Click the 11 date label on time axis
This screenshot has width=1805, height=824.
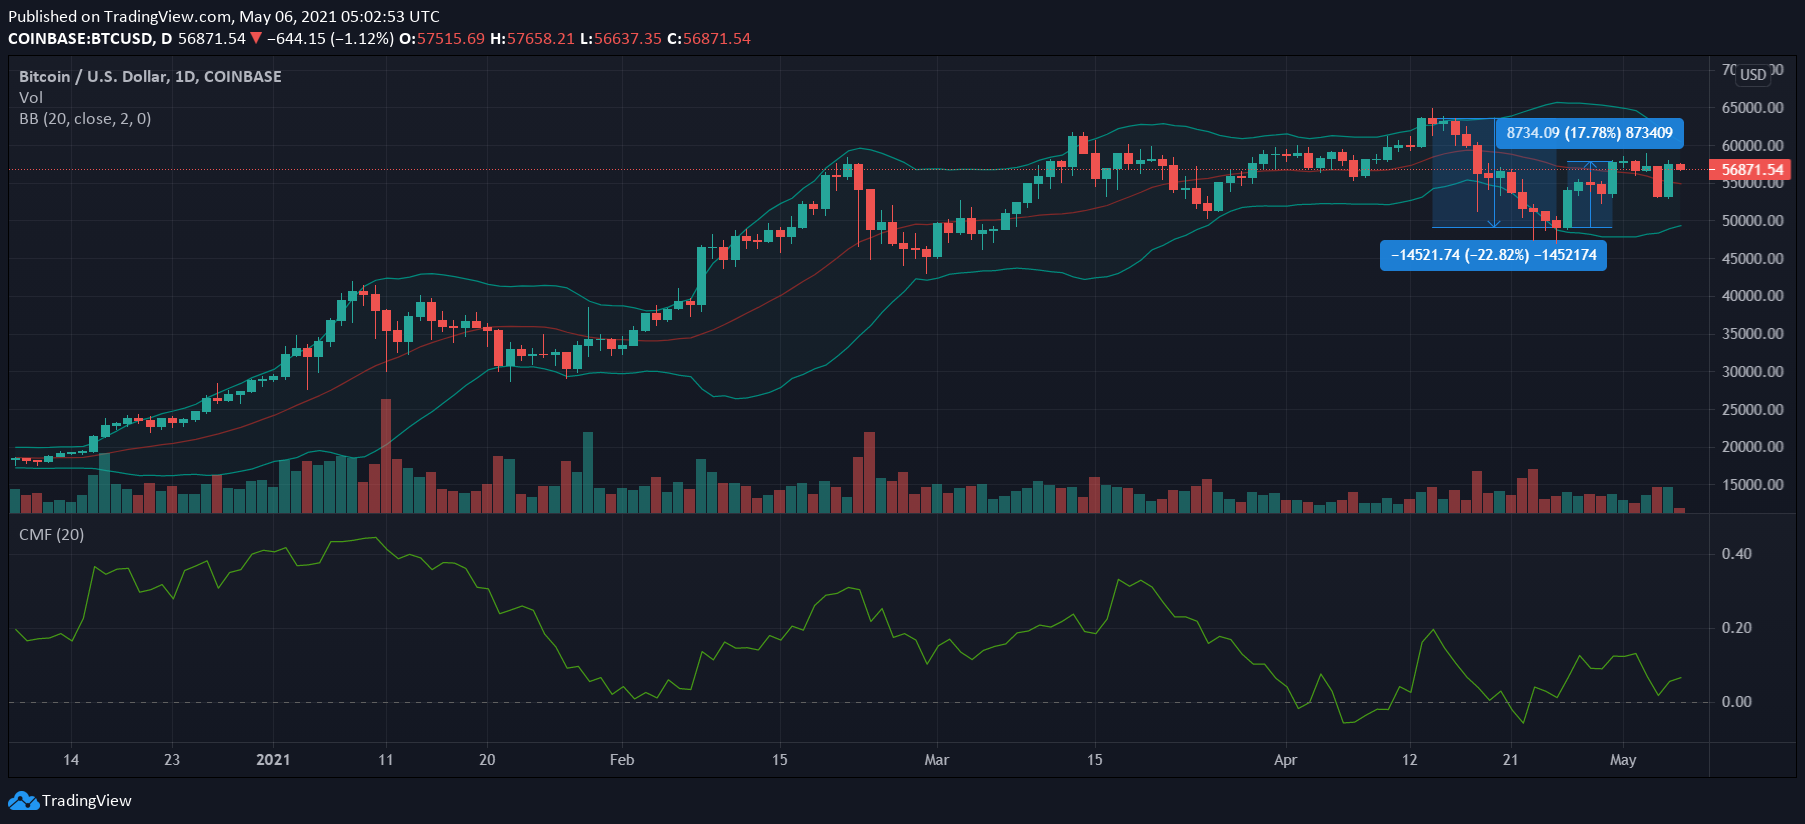click(386, 760)
